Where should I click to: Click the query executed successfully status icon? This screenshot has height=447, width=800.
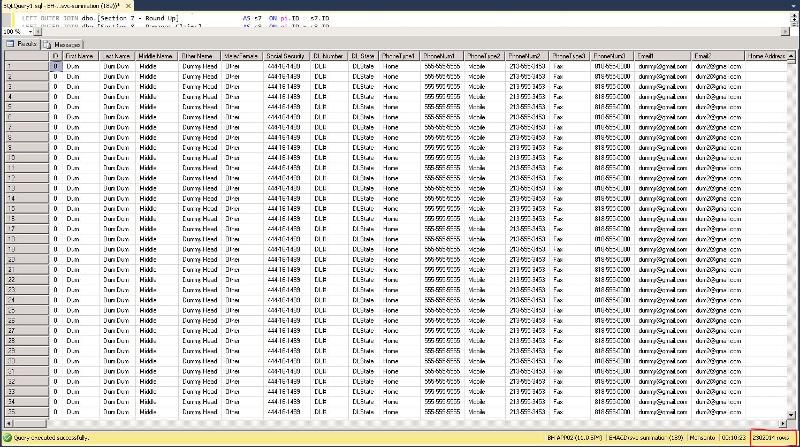7,438
